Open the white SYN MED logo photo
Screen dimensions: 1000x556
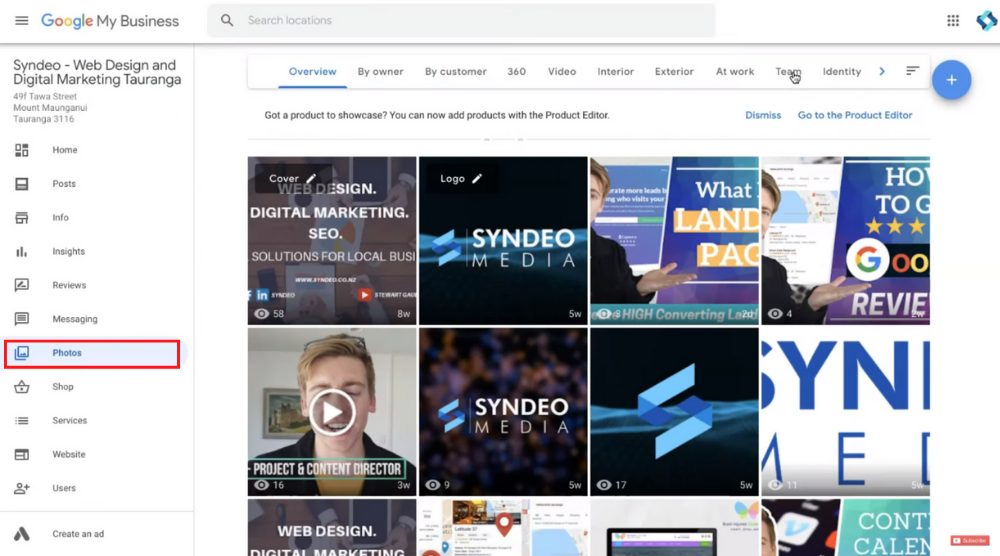coord(846,412)
